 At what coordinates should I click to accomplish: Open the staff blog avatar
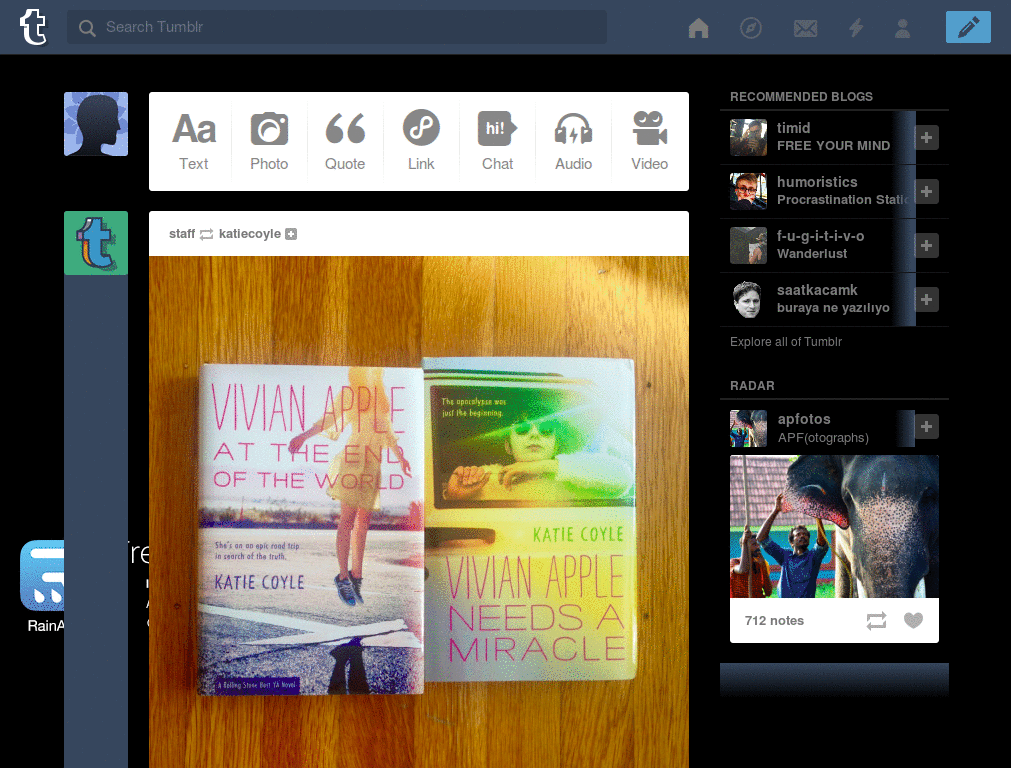pyautogui.click(x=96, y=243)
